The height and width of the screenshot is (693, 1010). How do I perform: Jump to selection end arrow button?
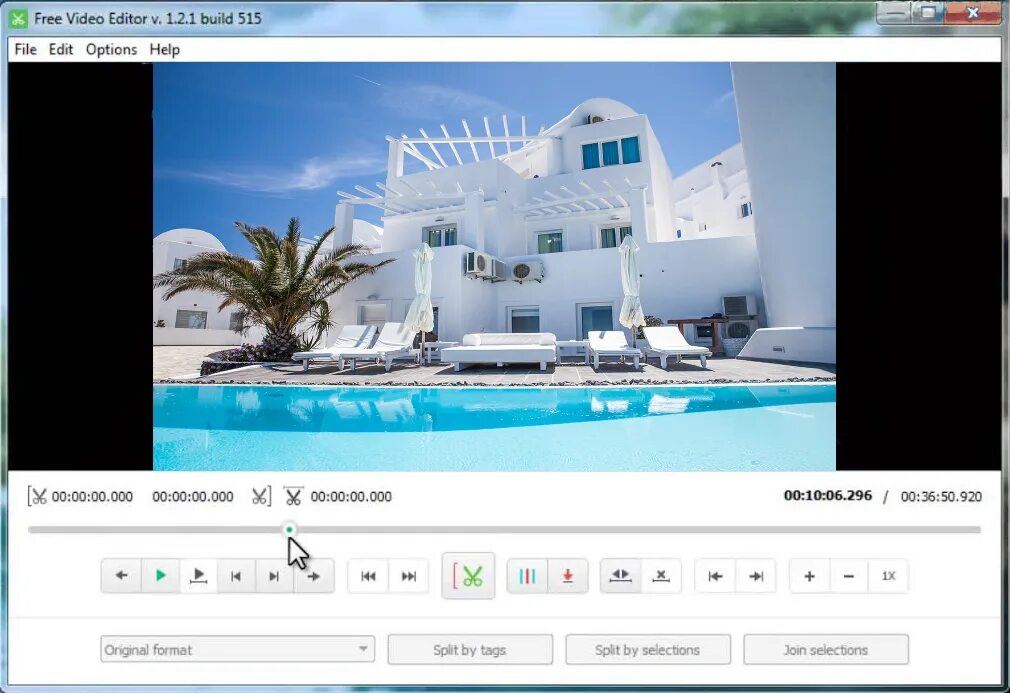(x=756, y=576)
